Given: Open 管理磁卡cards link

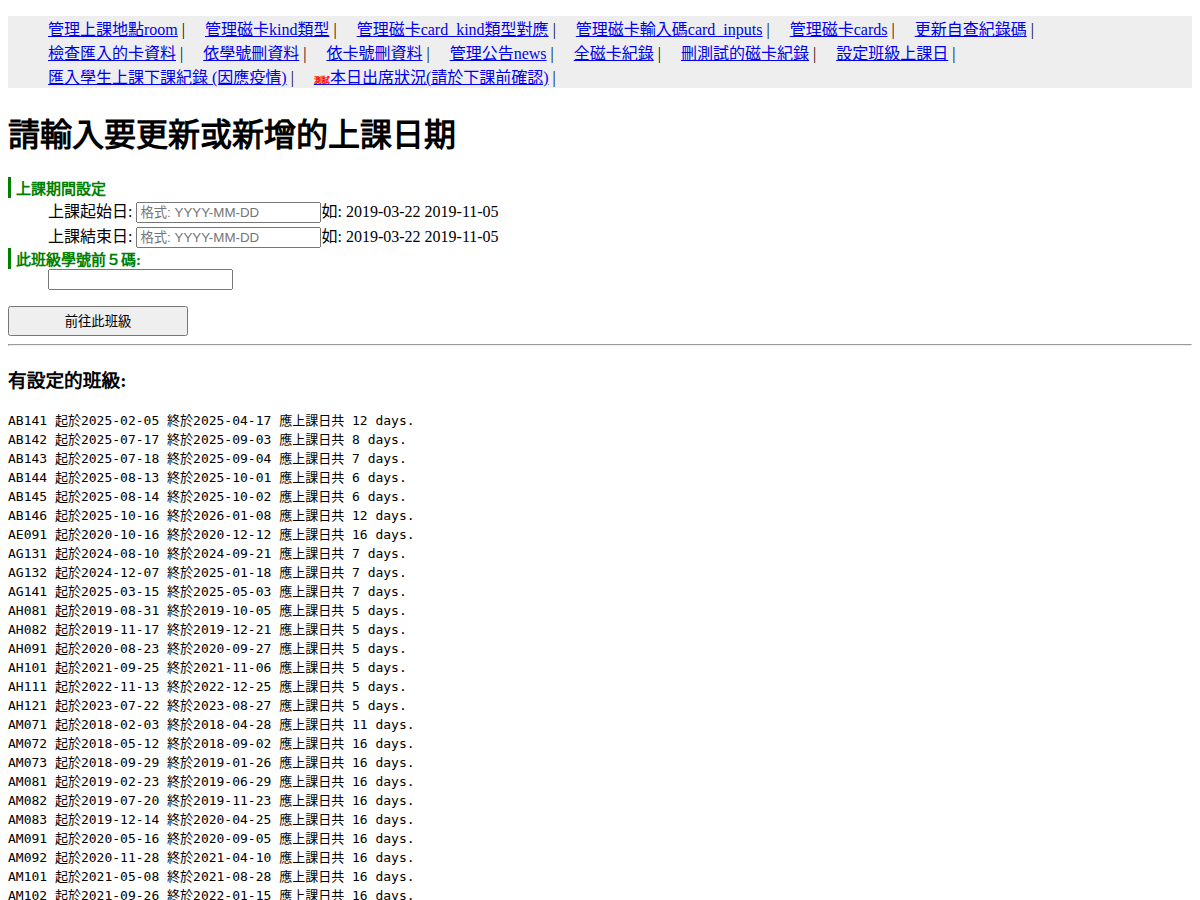Looking at the screenshot, I should point(839,30).
